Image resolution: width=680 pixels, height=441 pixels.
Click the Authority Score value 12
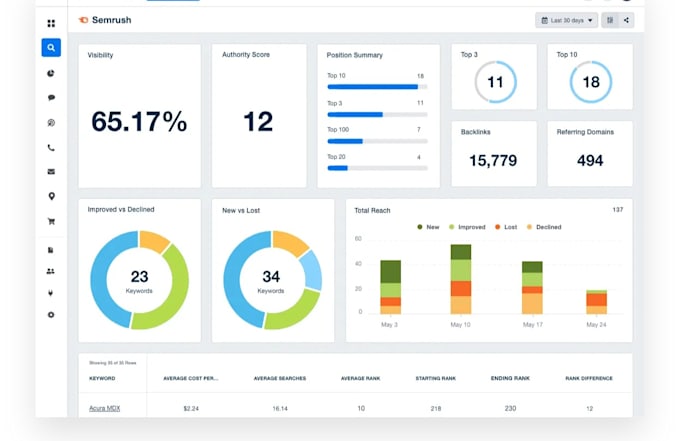(258, 121)
